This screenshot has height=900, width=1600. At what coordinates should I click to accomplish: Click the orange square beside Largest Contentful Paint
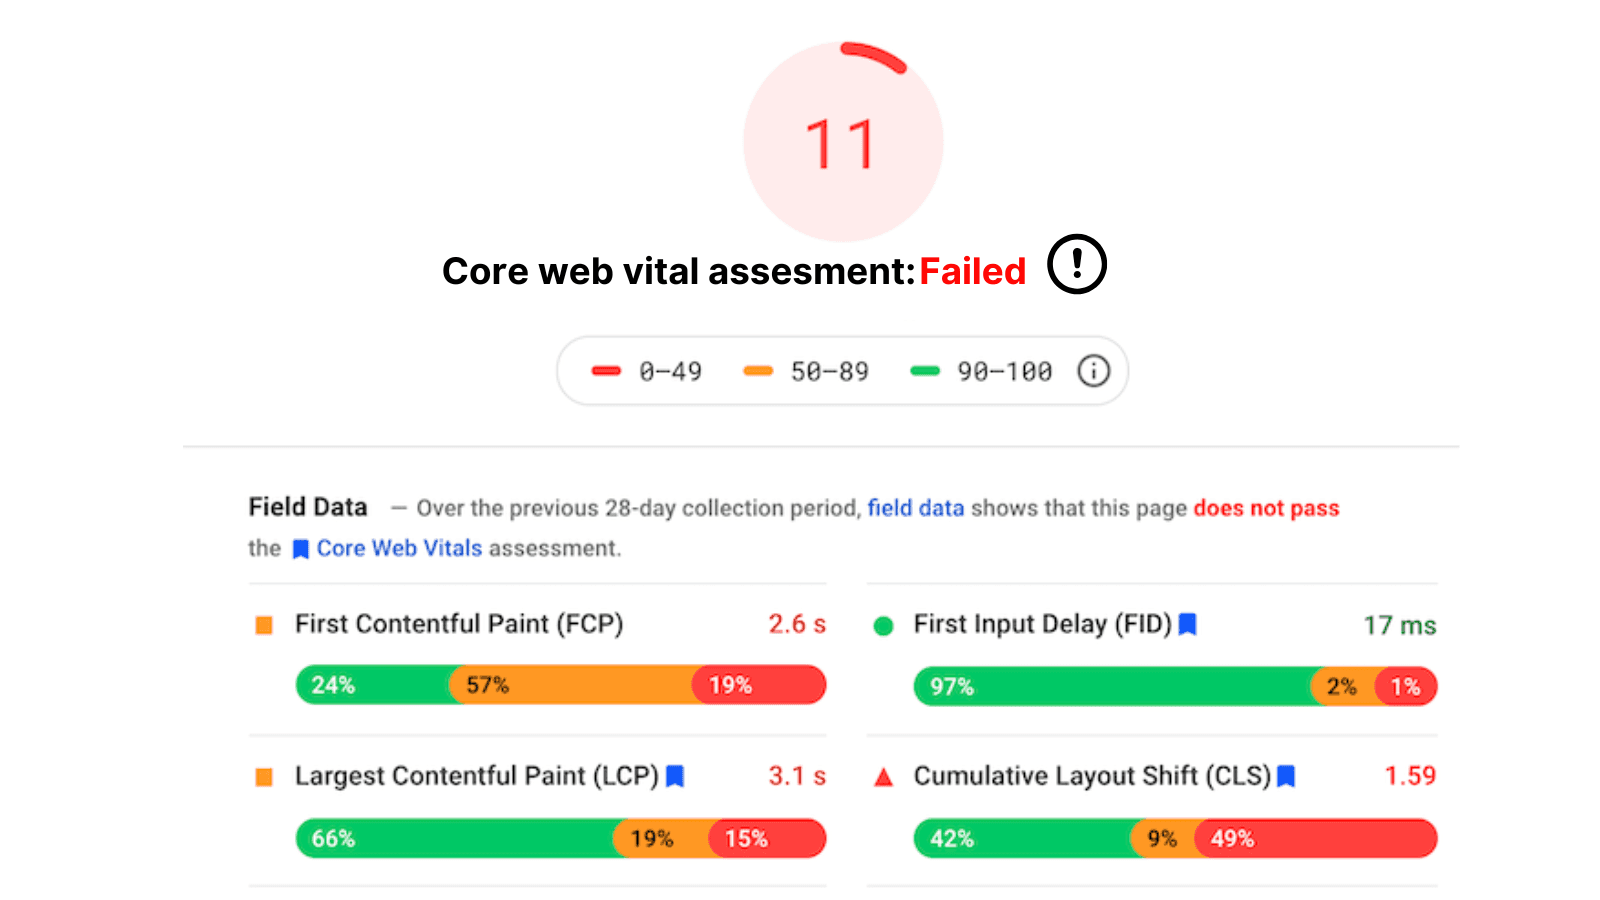click(264, 777)
